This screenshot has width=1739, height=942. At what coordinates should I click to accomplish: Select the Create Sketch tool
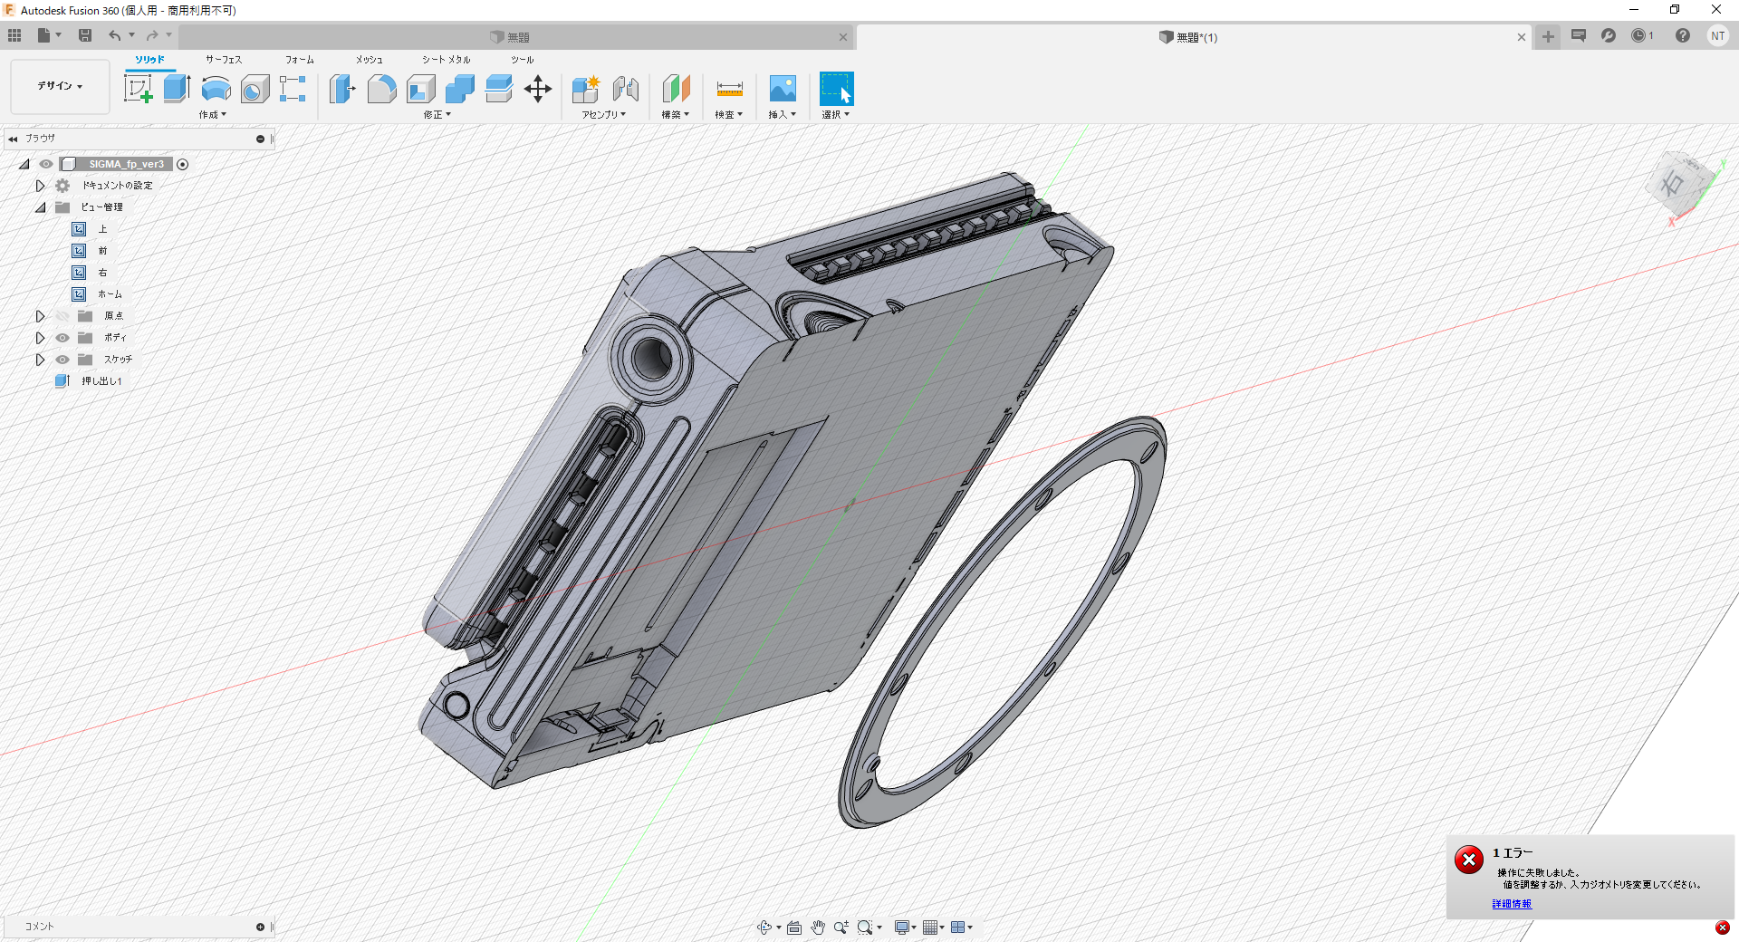pos(138,89)
